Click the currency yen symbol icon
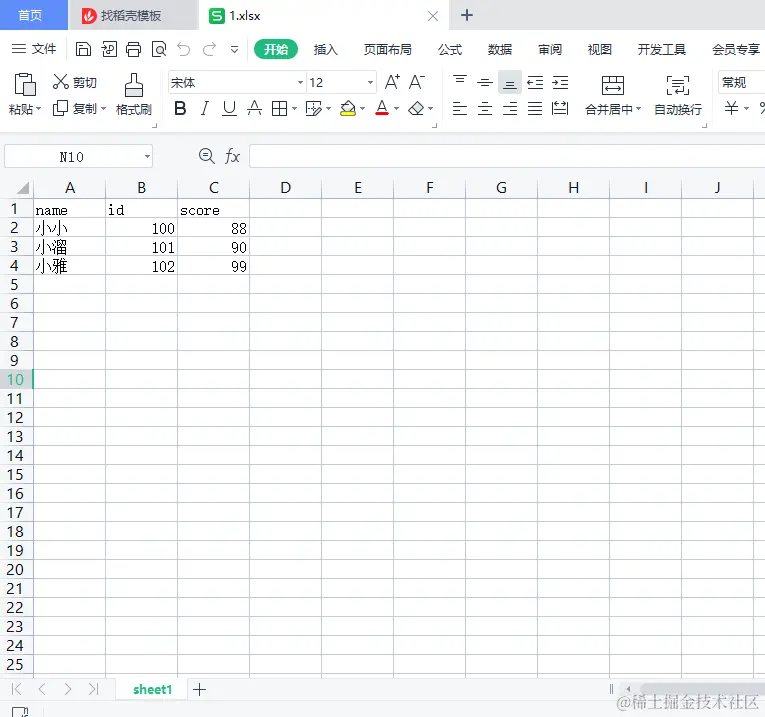The image size is (765, 717). click(x=731, y=108)
